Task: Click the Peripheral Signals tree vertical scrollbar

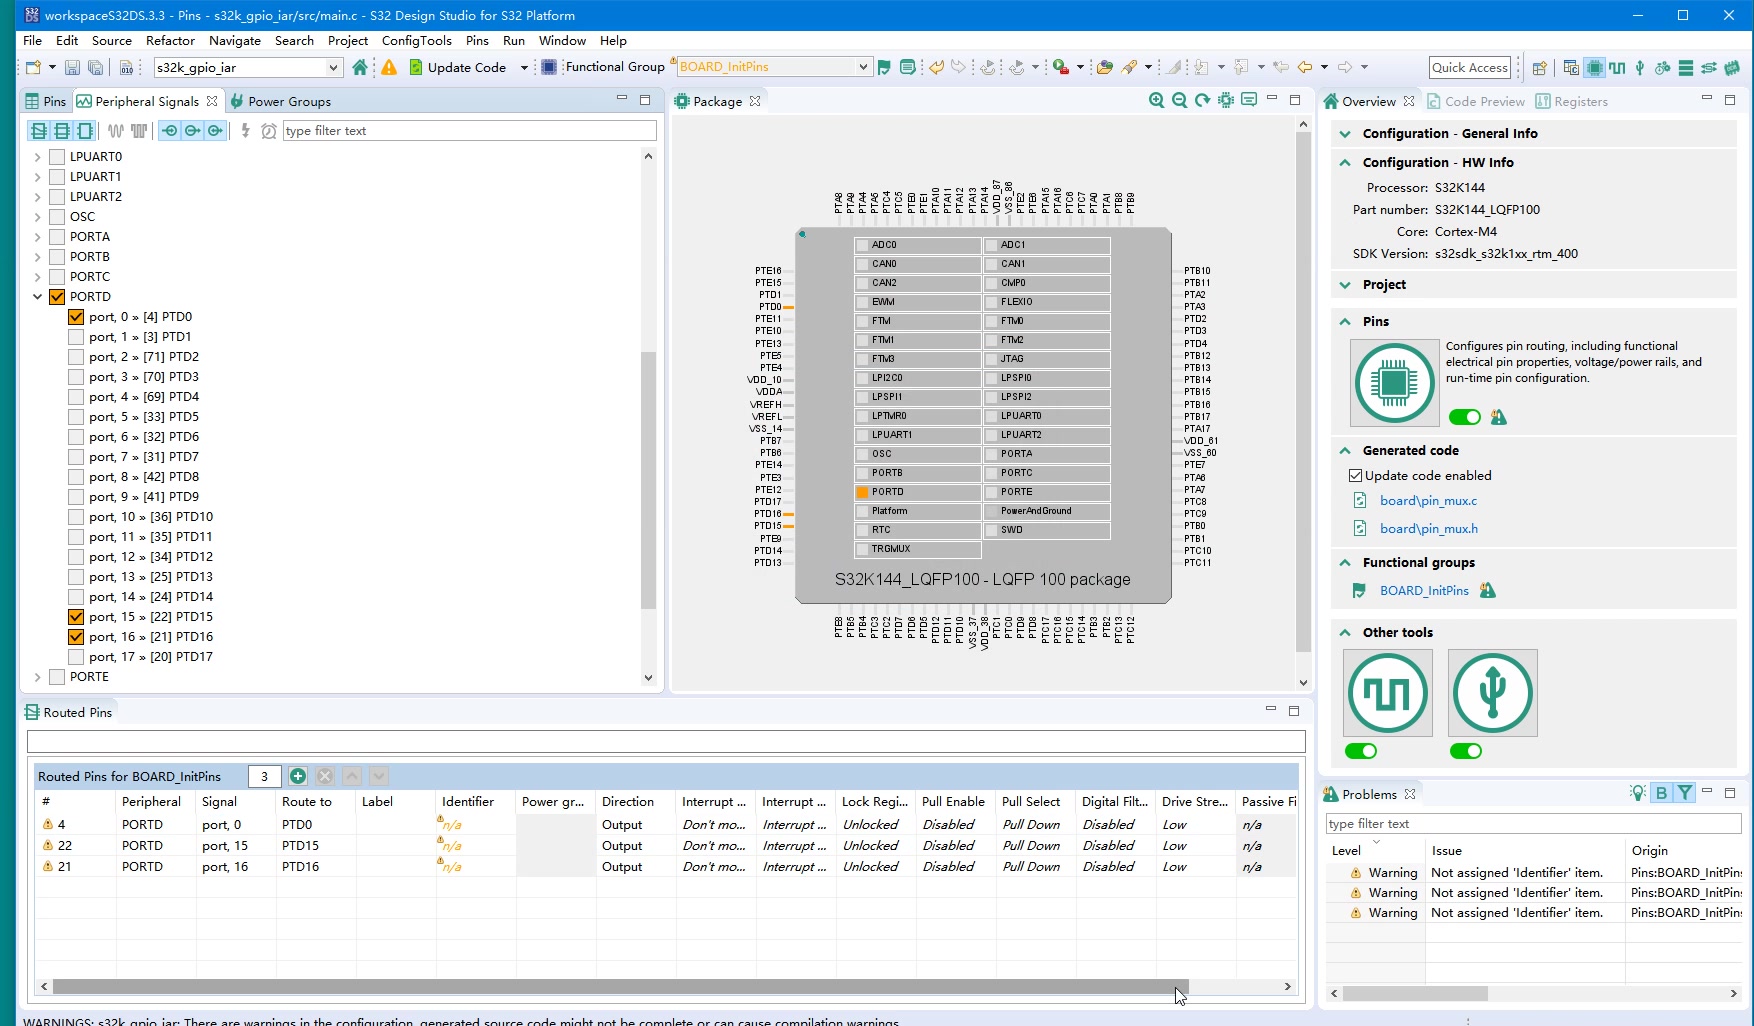Action: 648,480
